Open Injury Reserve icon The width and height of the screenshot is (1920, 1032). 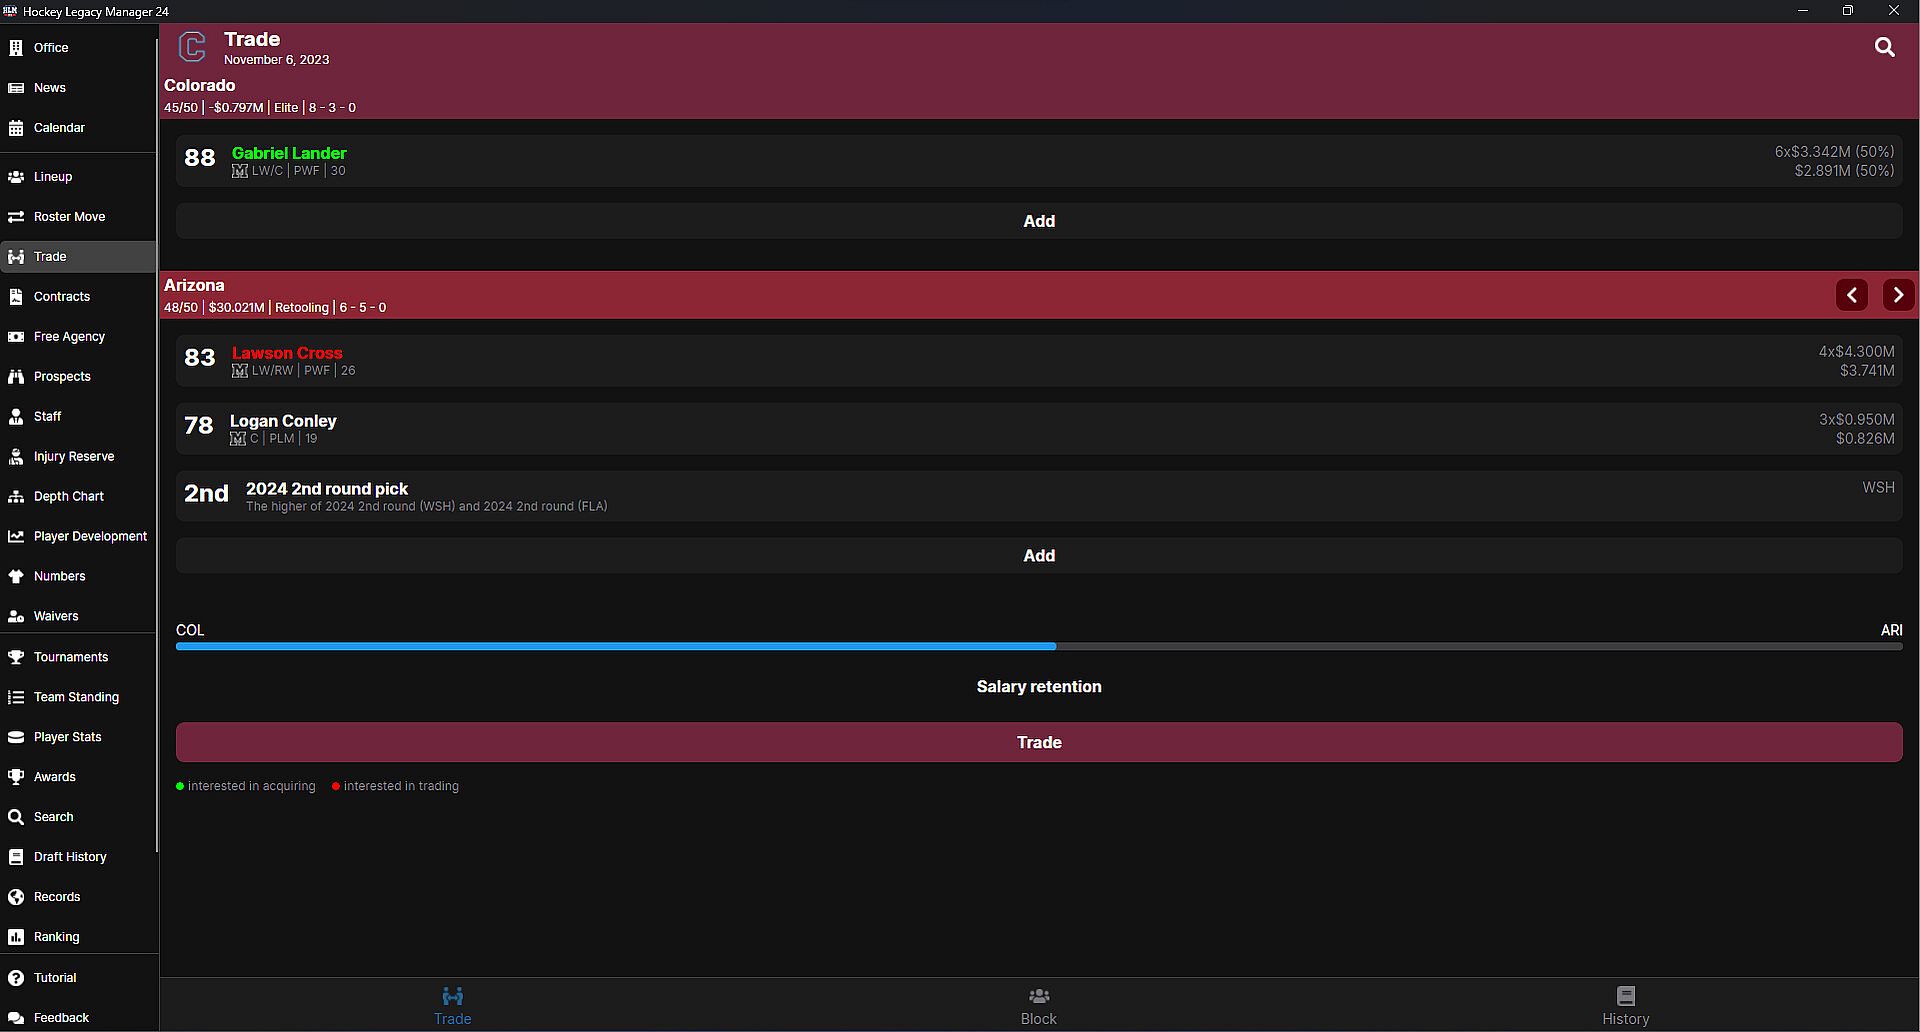pyautogui.click(x=16, y=457)
